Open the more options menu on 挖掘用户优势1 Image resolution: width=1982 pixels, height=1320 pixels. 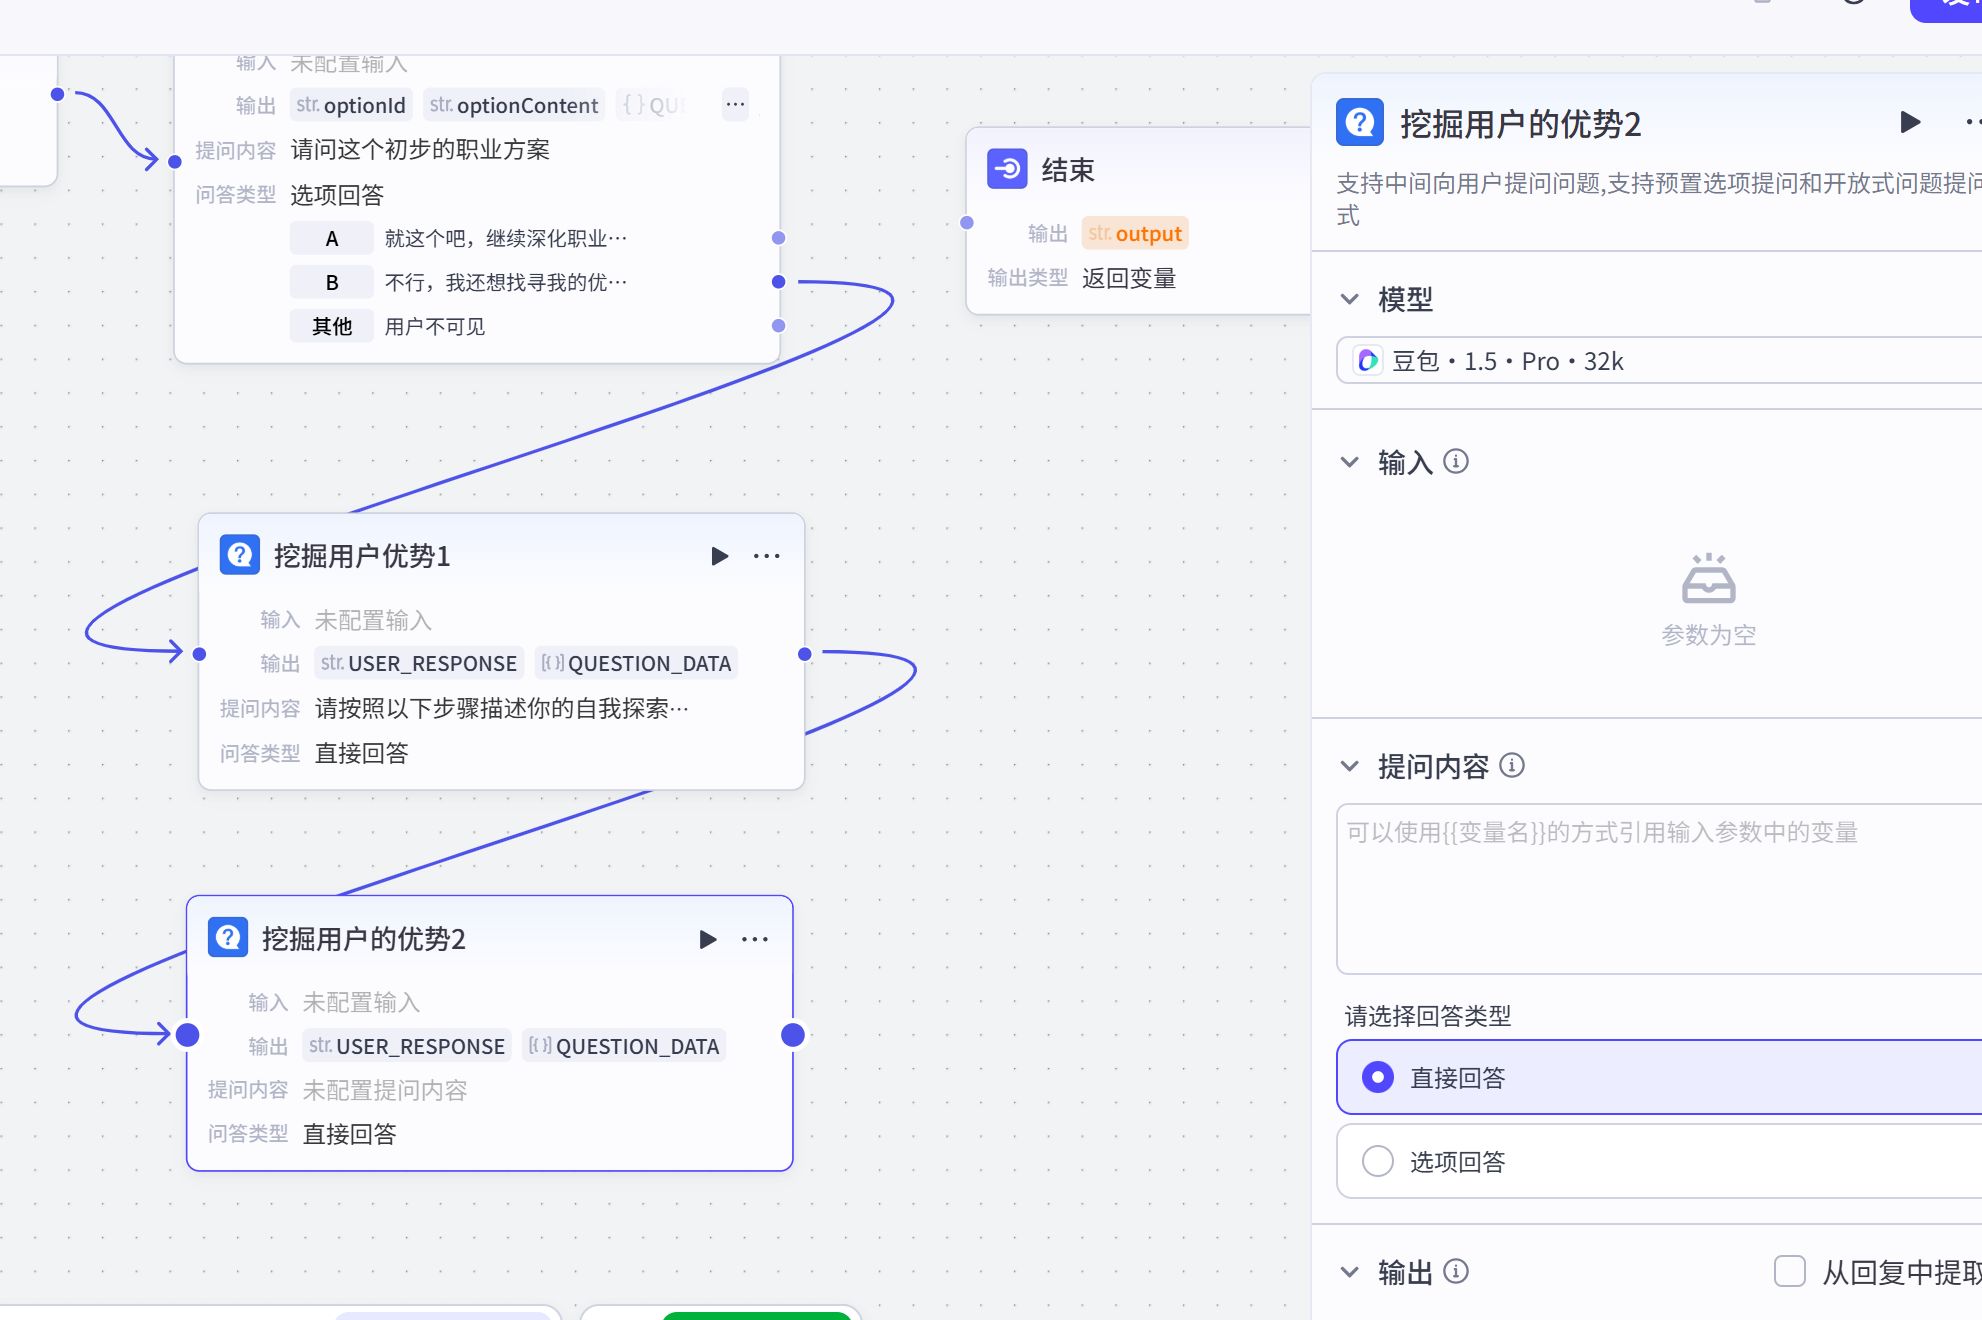pyautogui.click(x=766, y=555)
